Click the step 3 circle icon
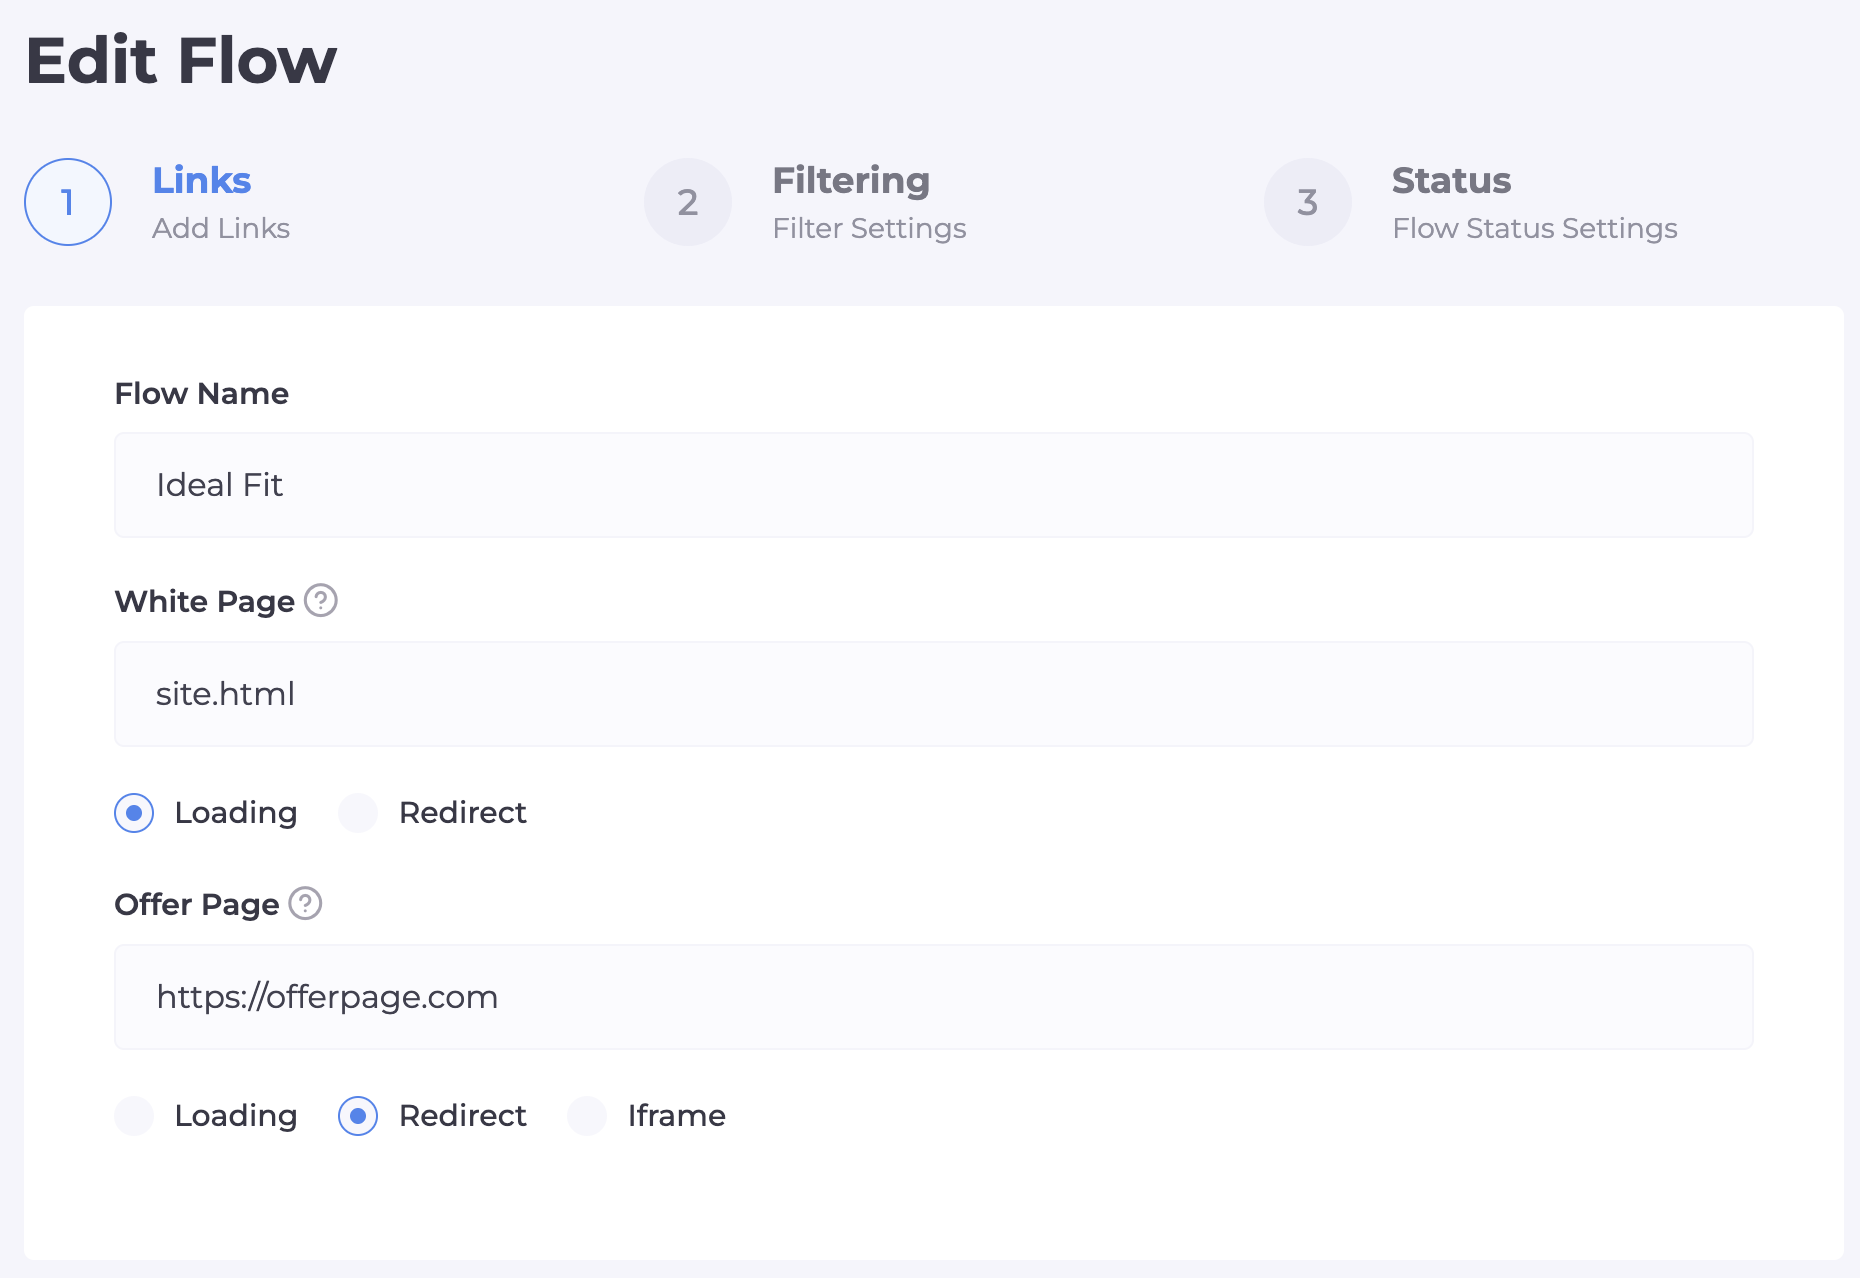The height and width of the screenshot is (1278, 1860). tap(1307, 202)
